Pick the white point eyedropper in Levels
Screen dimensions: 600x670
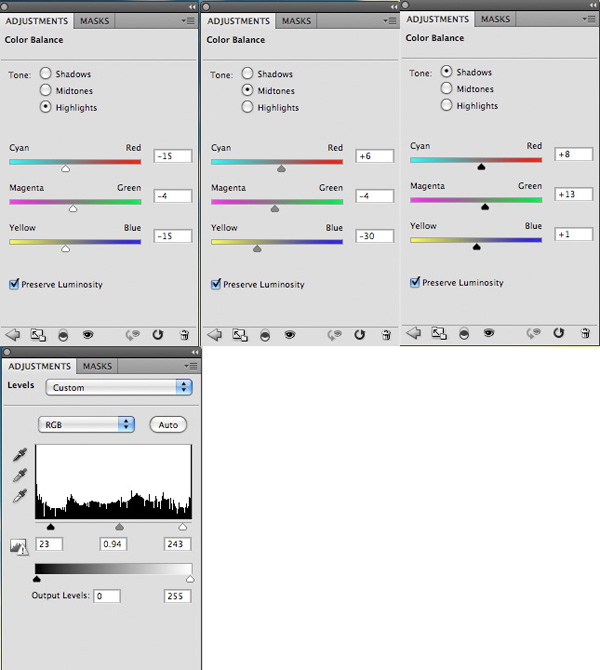[x=20, y=496]
